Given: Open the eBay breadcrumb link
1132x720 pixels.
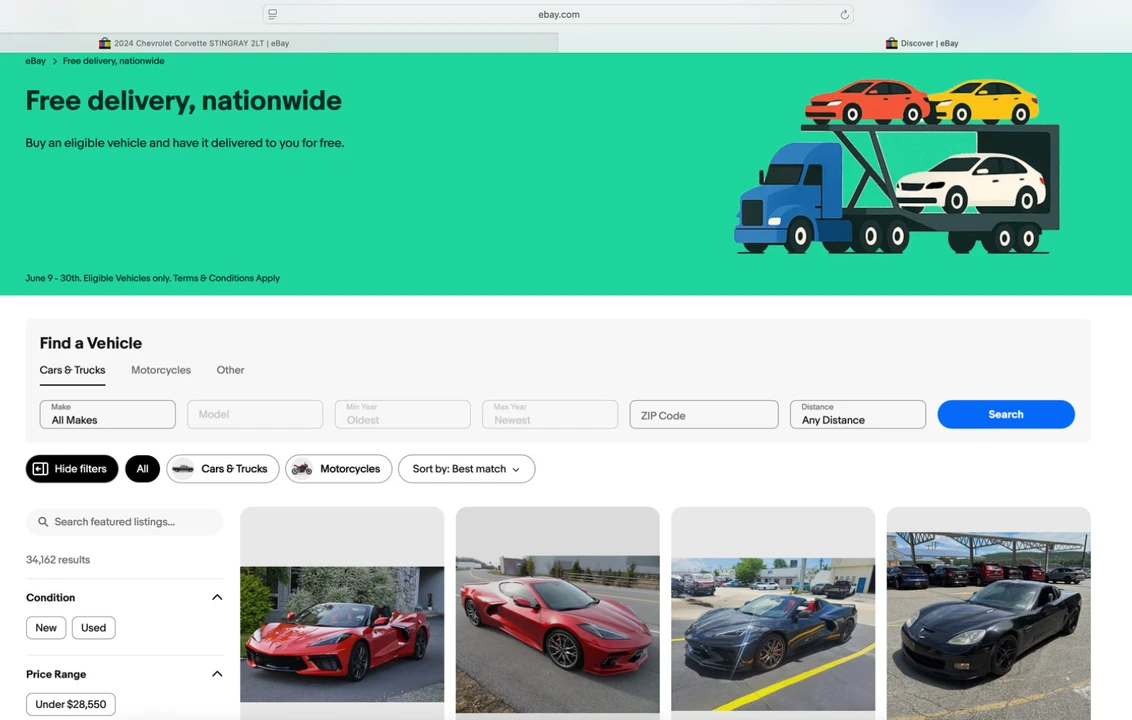Looking at the screenshot, I should point(35,61).
